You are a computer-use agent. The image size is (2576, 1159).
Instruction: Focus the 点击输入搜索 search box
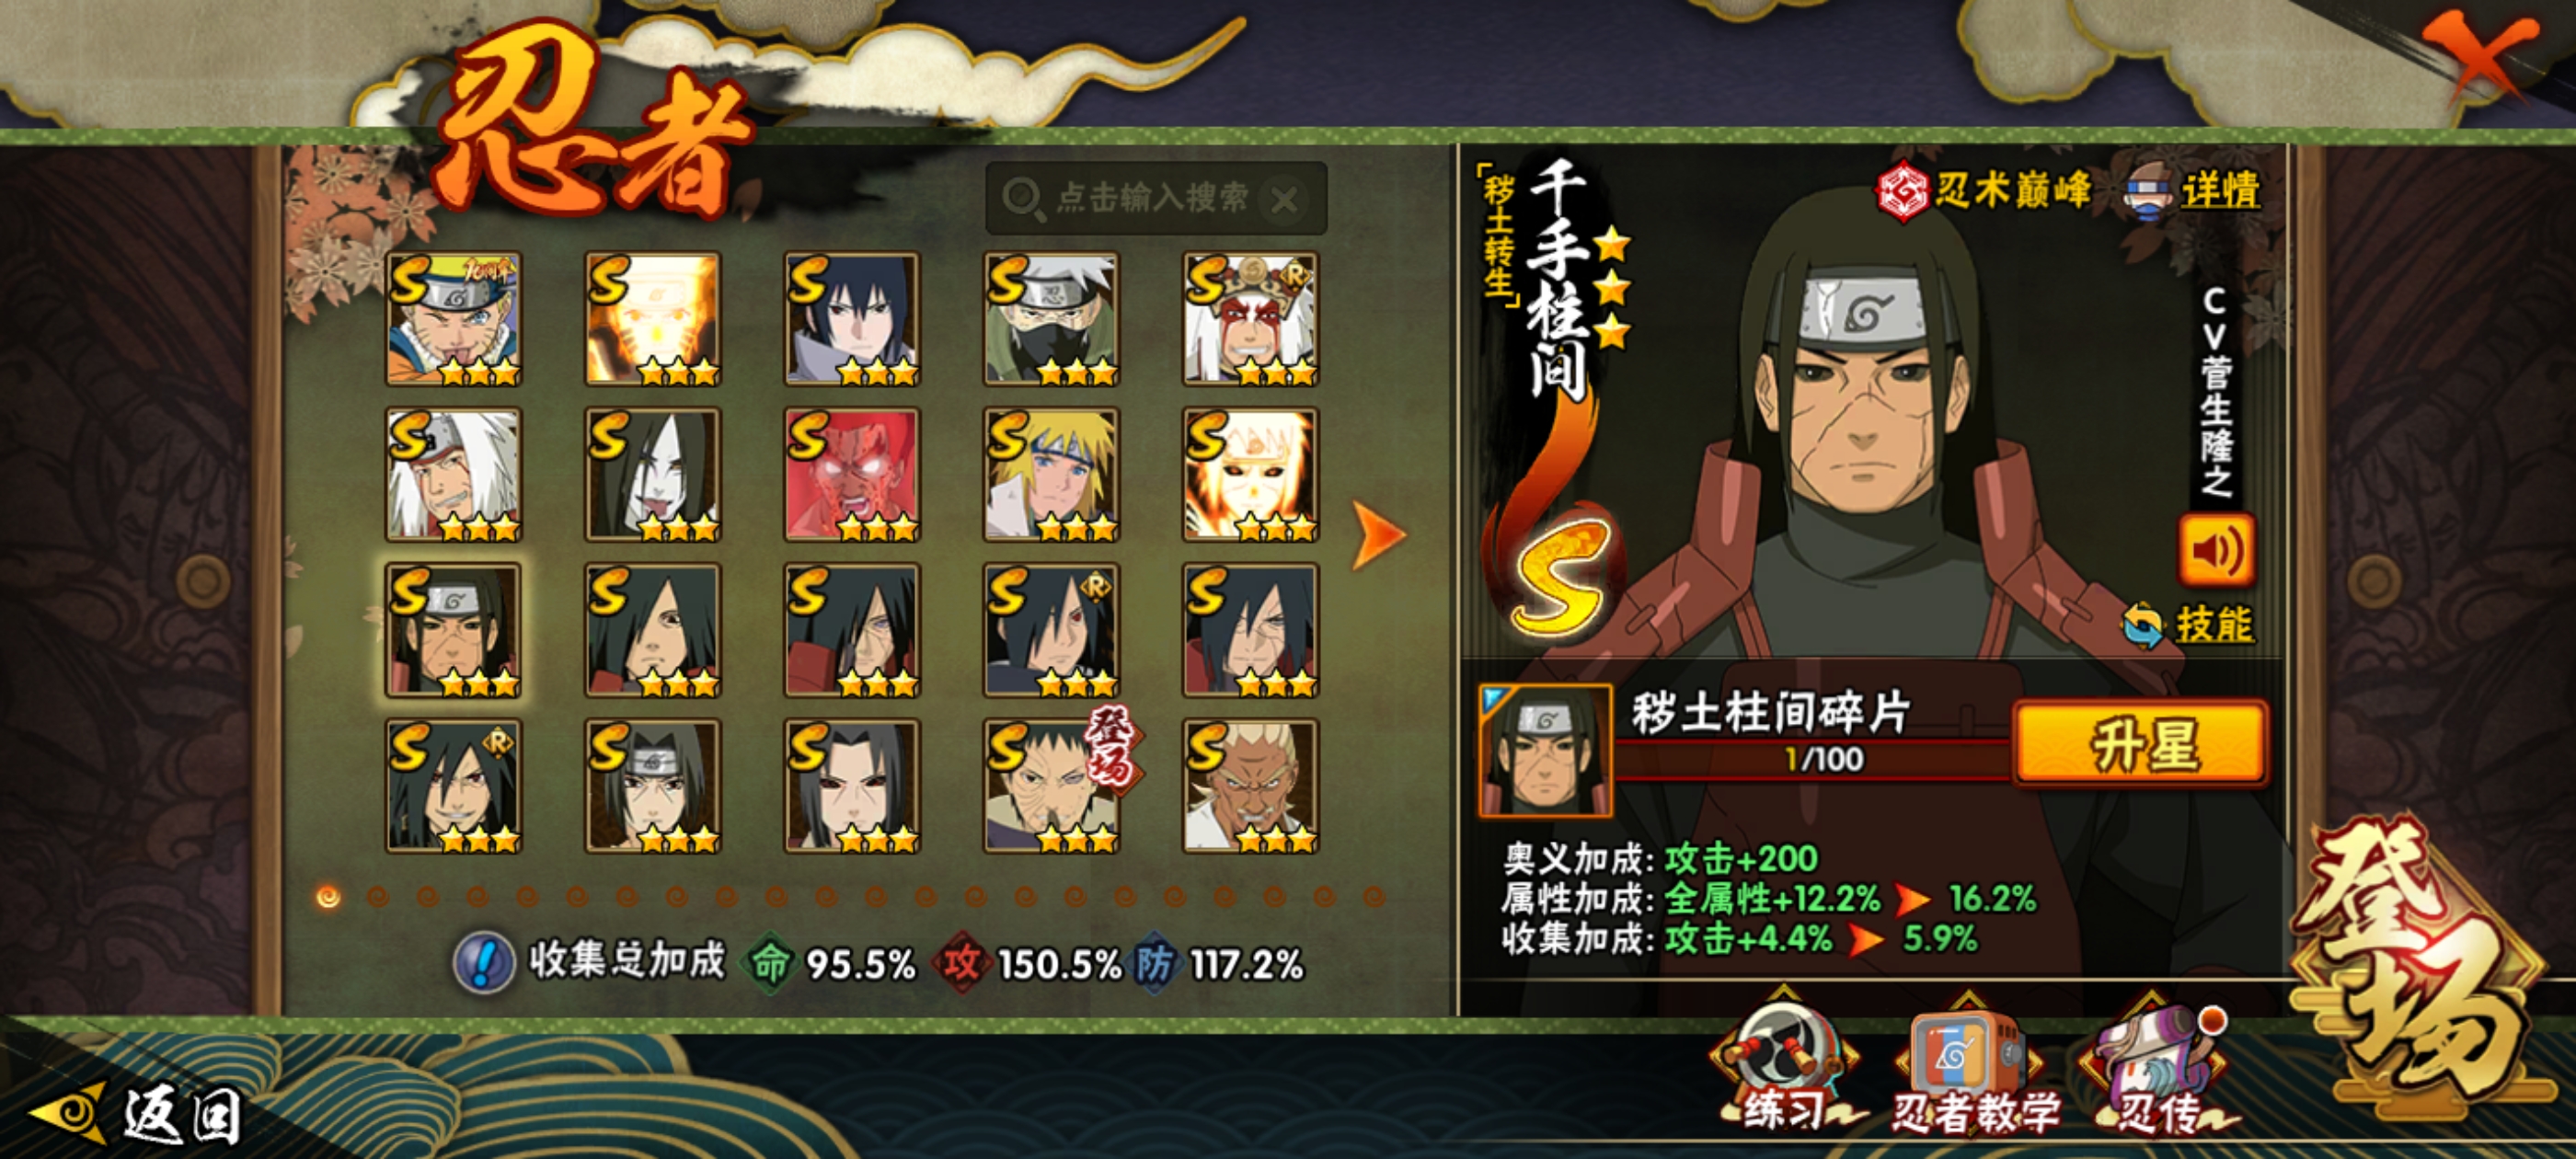[x=1156, y=198]
